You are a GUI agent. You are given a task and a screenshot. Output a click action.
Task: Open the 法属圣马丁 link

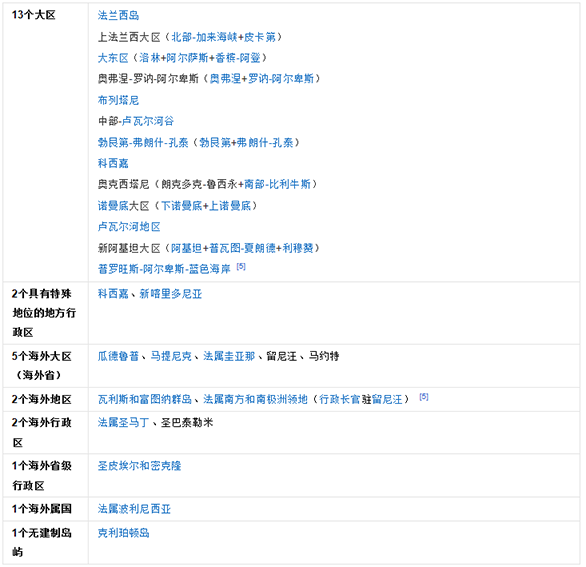coord(123,422)
